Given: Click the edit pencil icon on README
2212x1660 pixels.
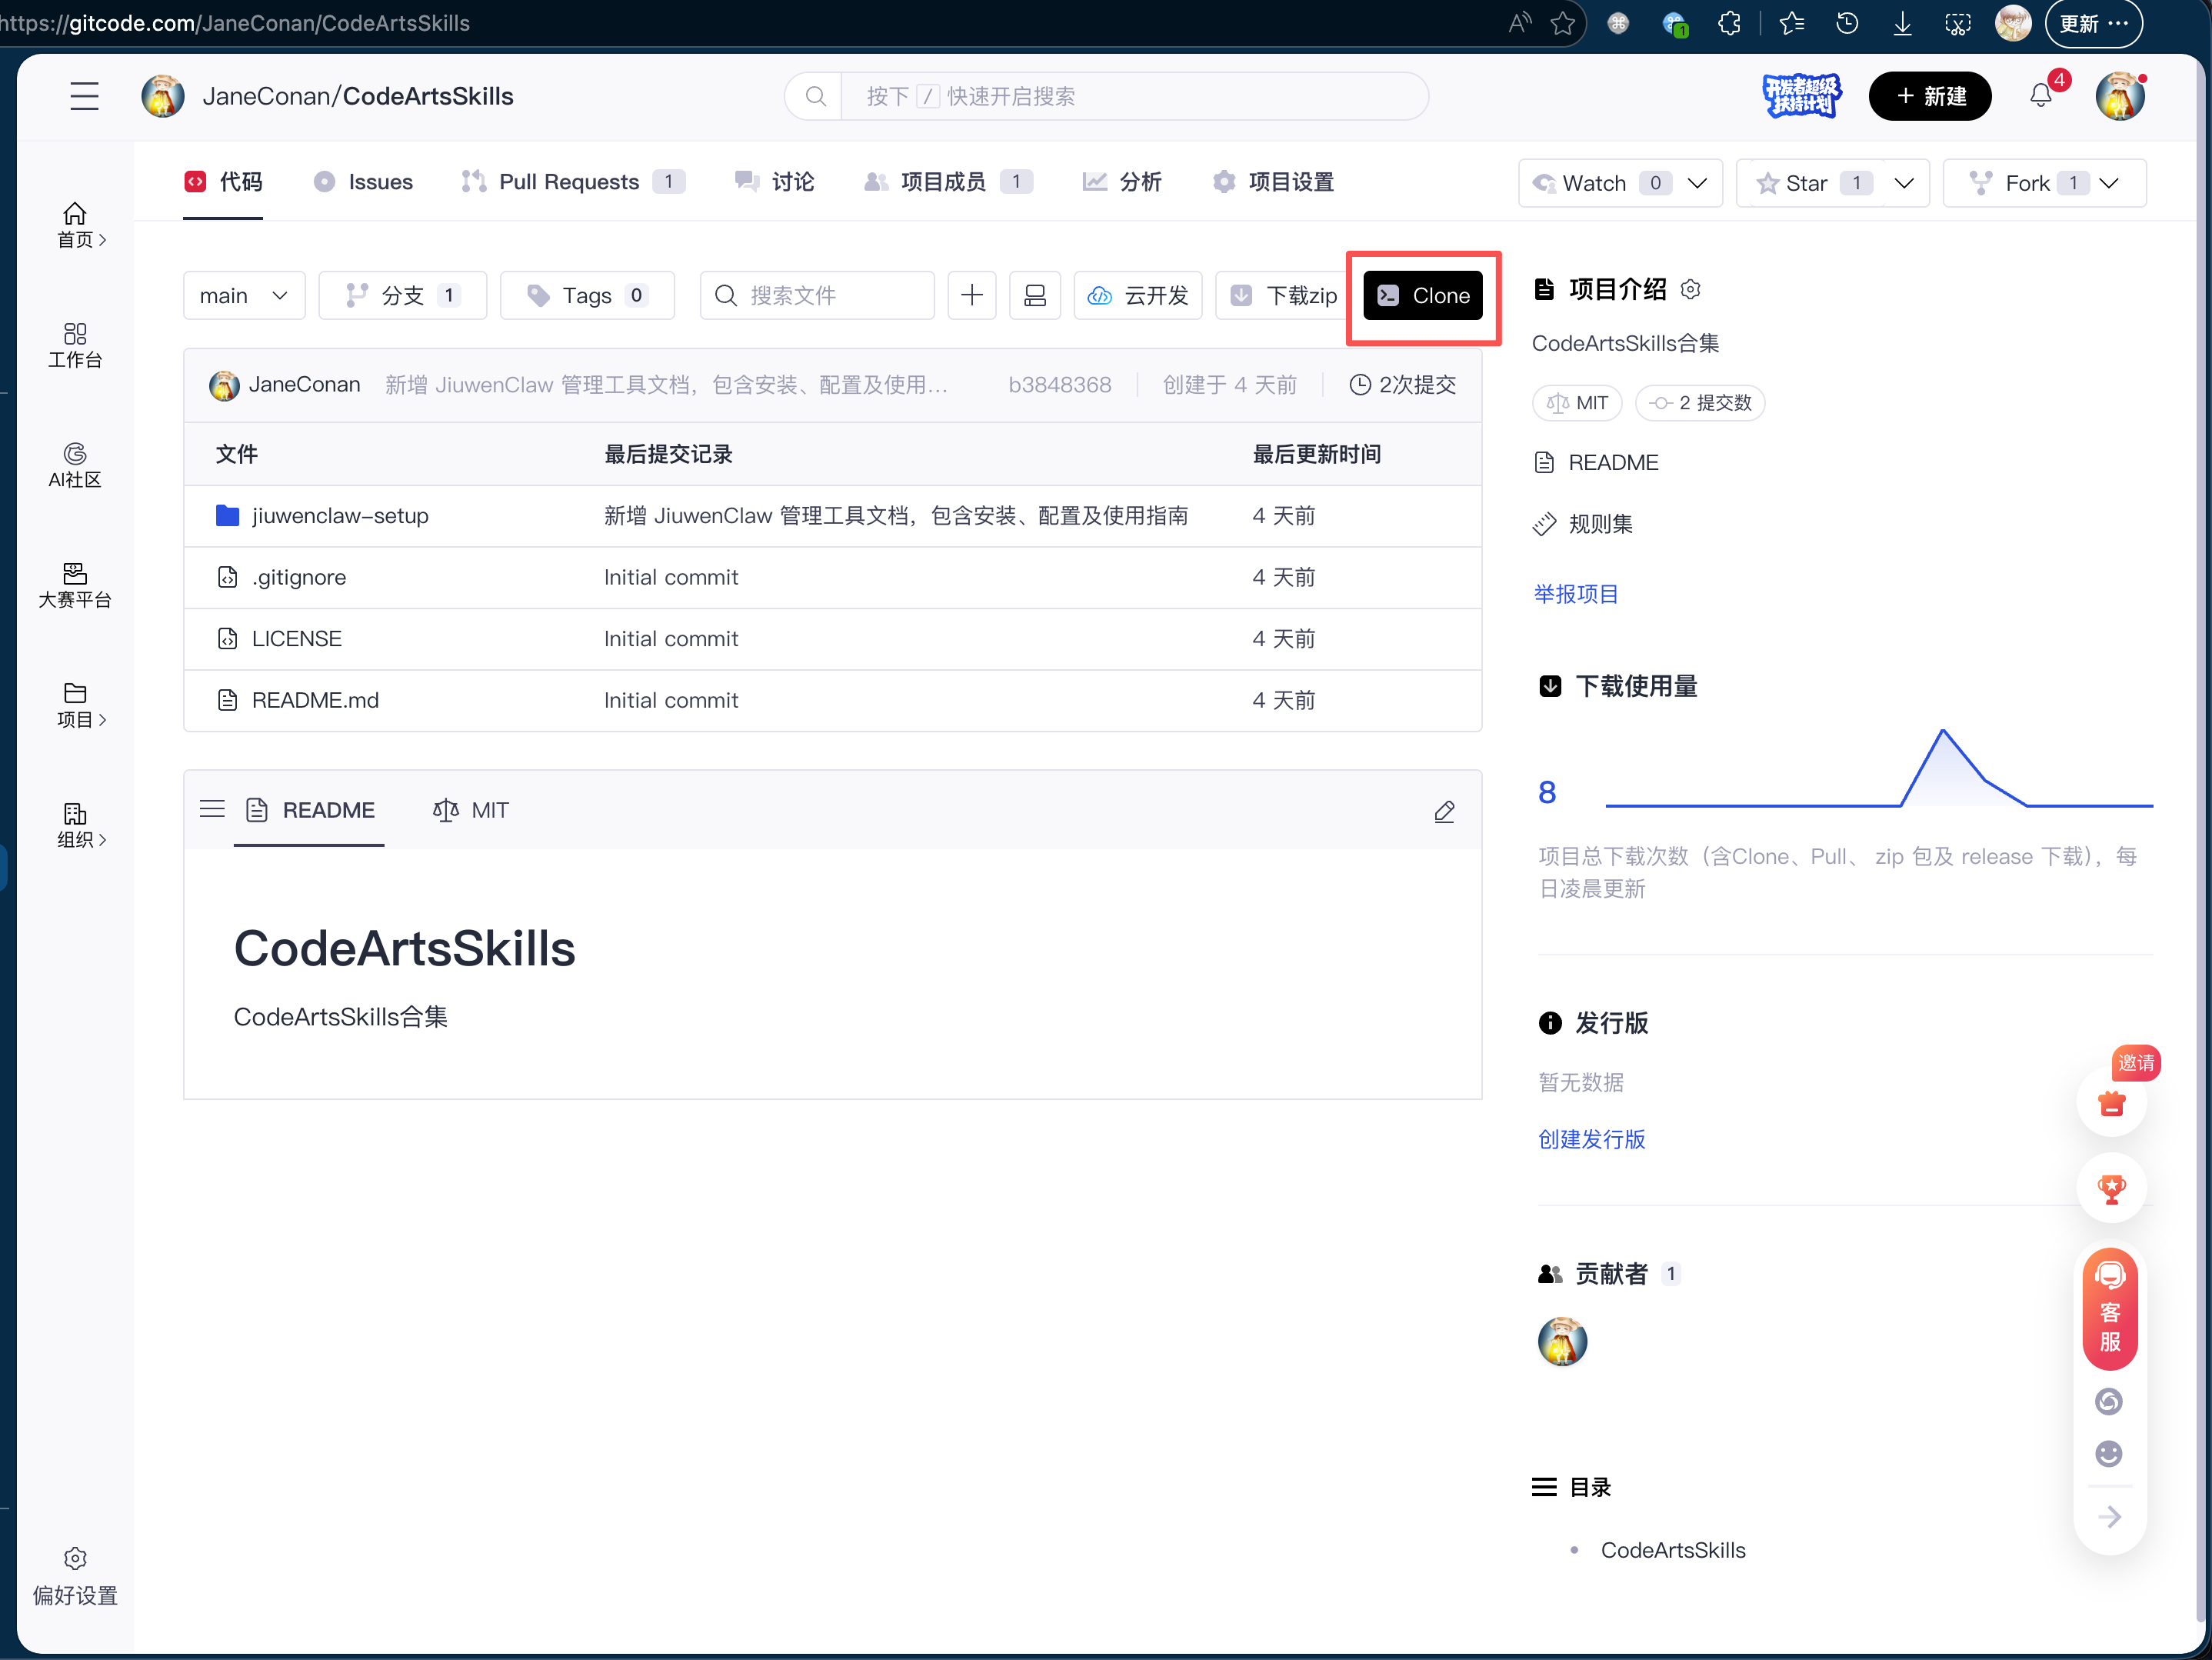Looking at the screenshot, I should (x=1444, y=811).
